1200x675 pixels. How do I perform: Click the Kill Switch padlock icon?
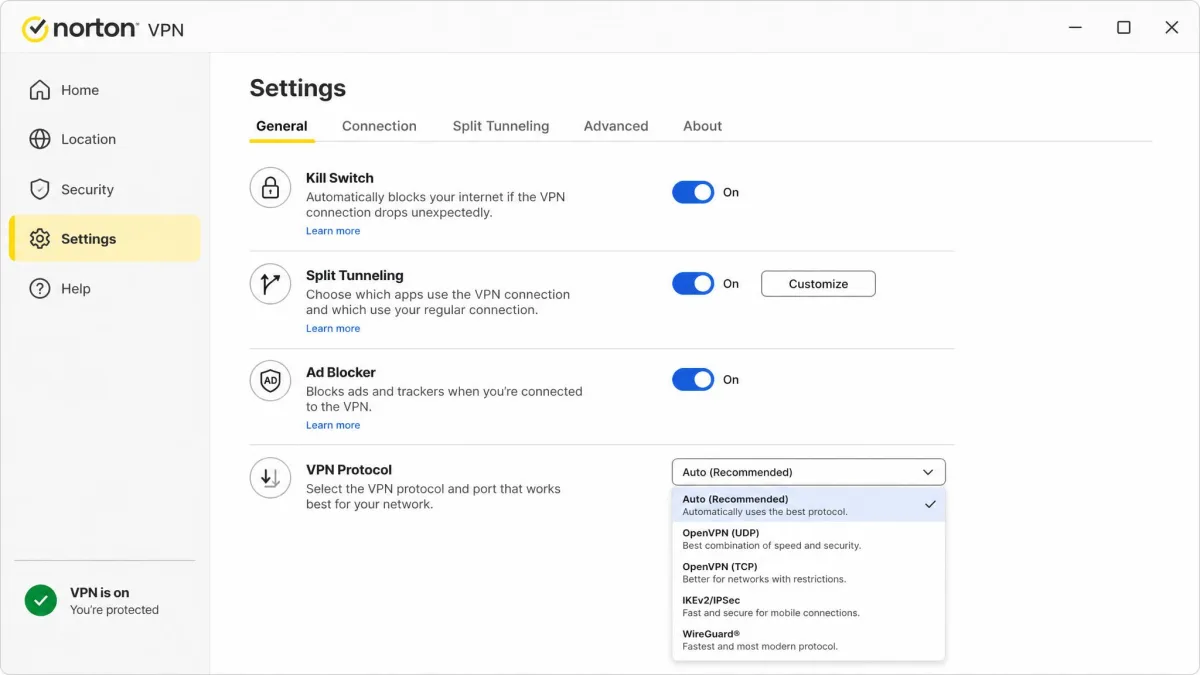[x=270, y=187]
